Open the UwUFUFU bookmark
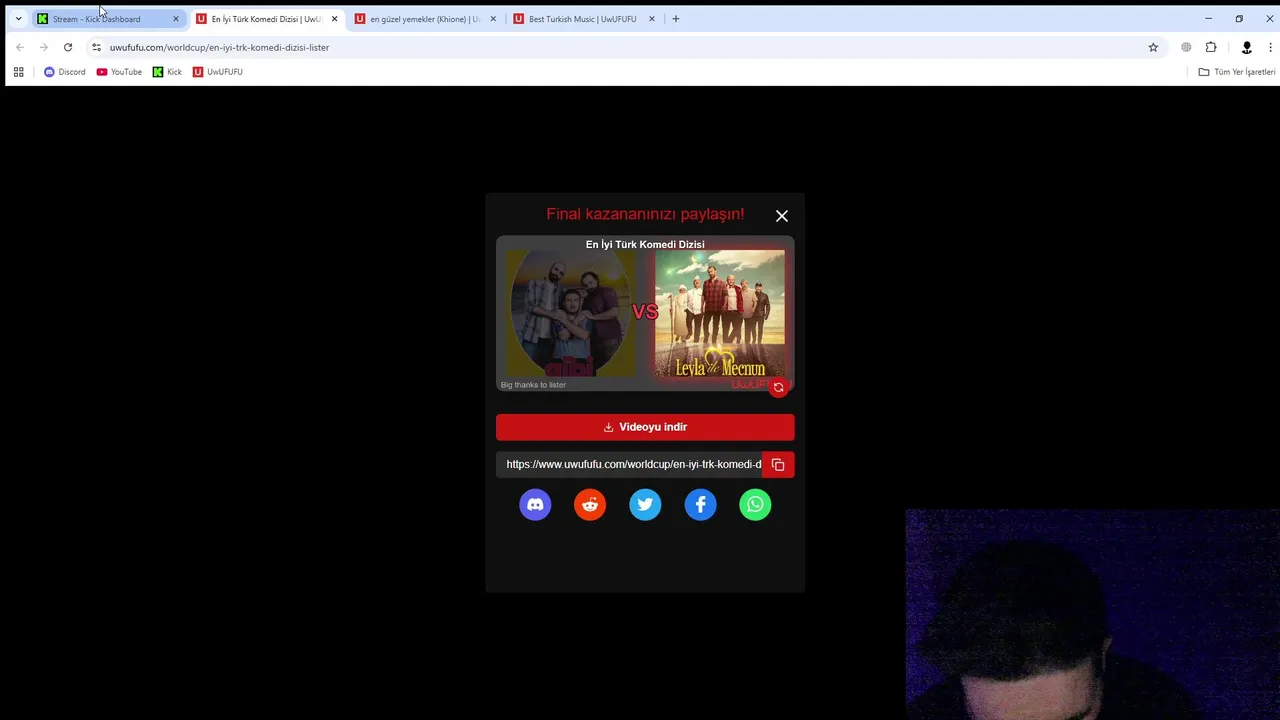 pos(218,72)
